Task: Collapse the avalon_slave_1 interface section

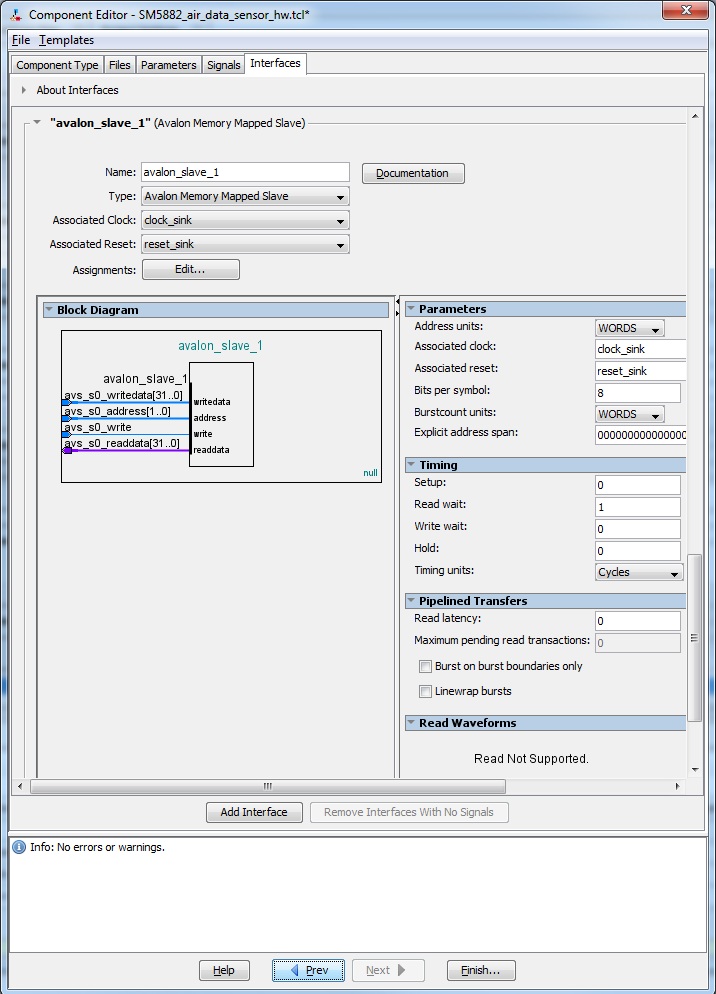Action: [37, 122]
